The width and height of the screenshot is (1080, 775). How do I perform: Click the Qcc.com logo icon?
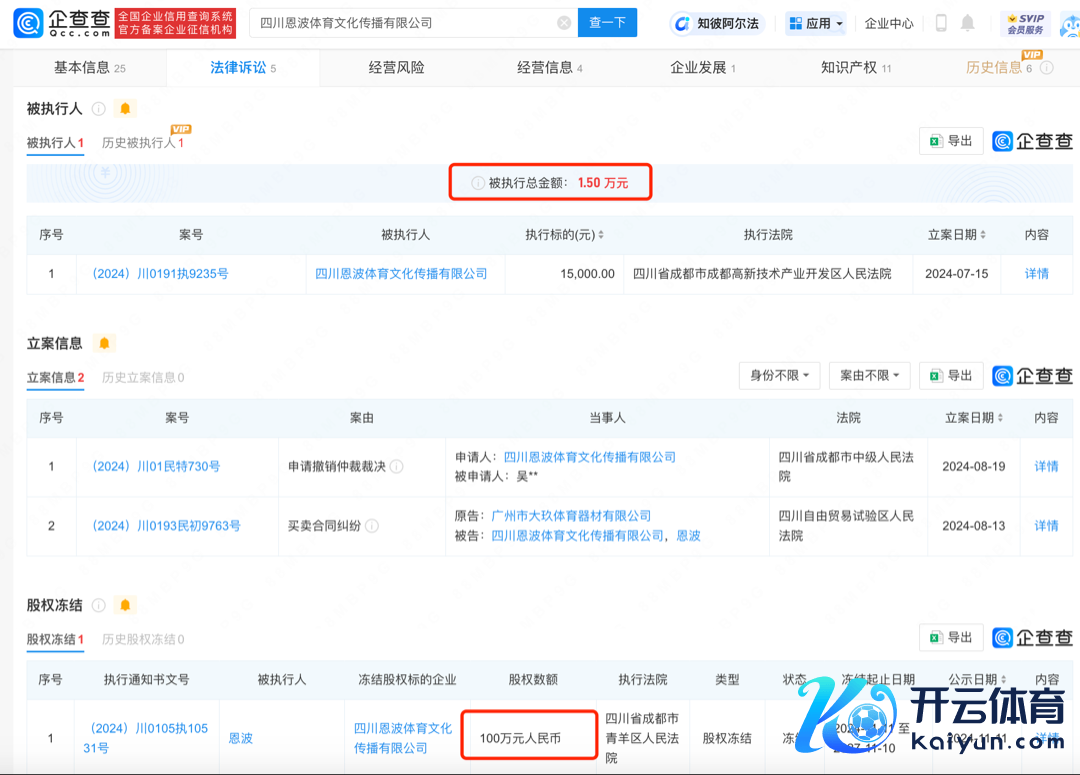28,23
